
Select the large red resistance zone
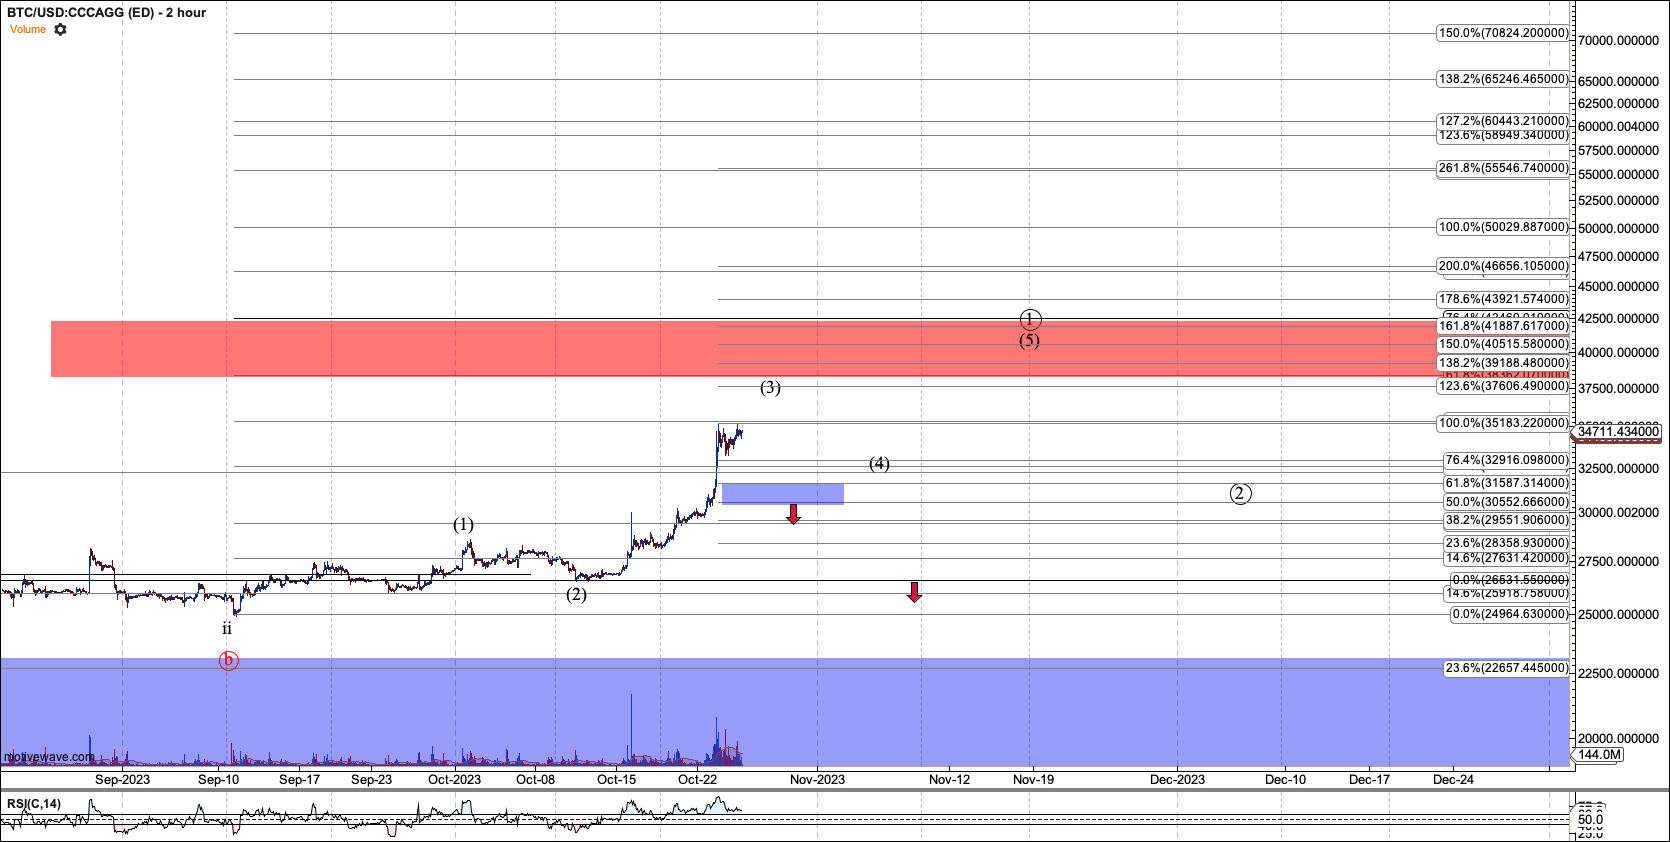(x=400, y=349)
